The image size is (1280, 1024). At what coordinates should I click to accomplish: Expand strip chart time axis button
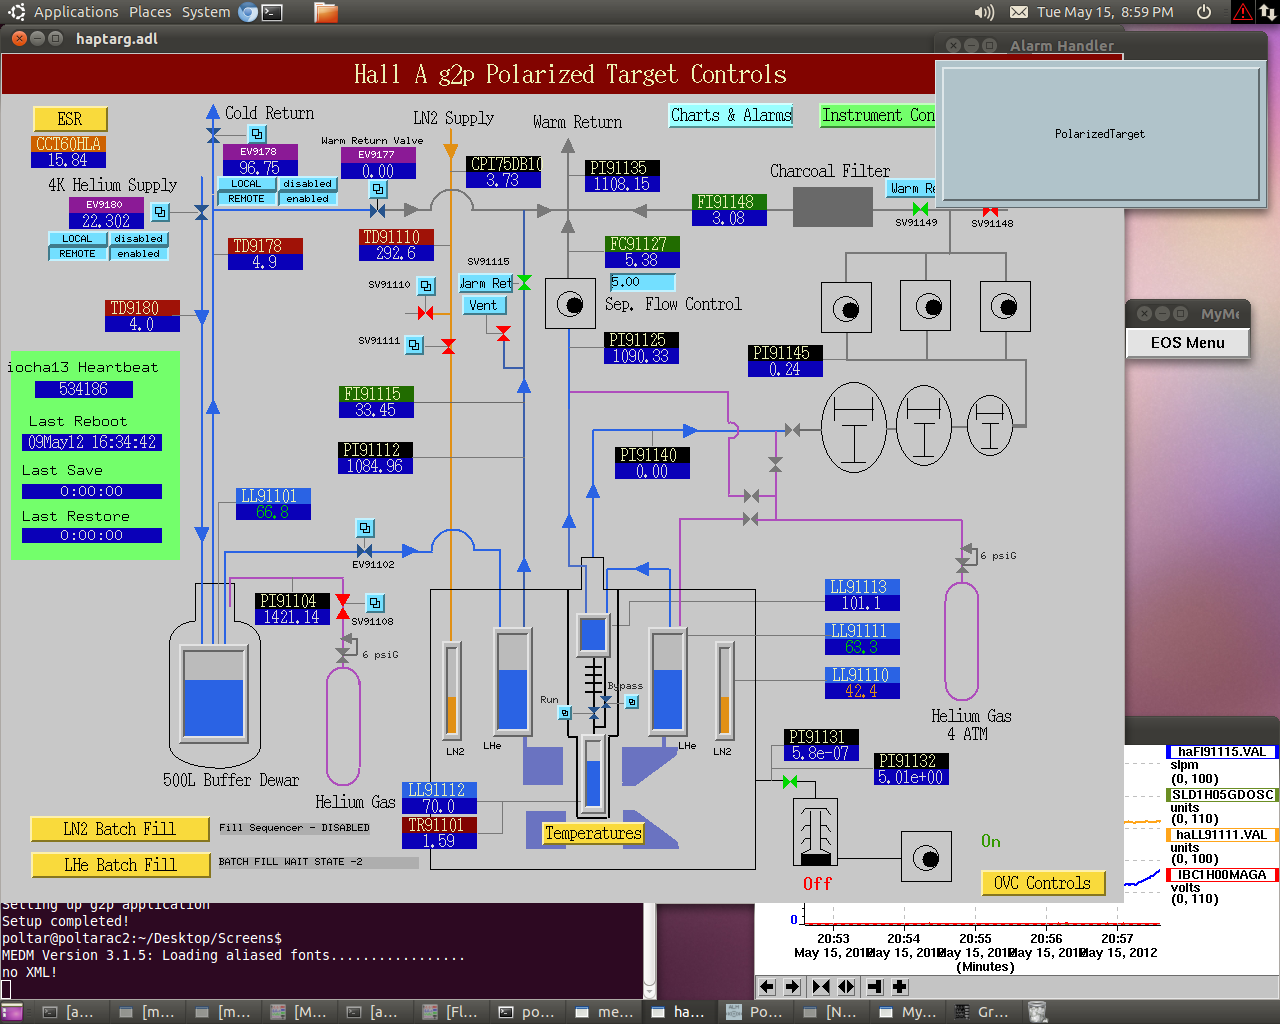(x=846, y=987)
